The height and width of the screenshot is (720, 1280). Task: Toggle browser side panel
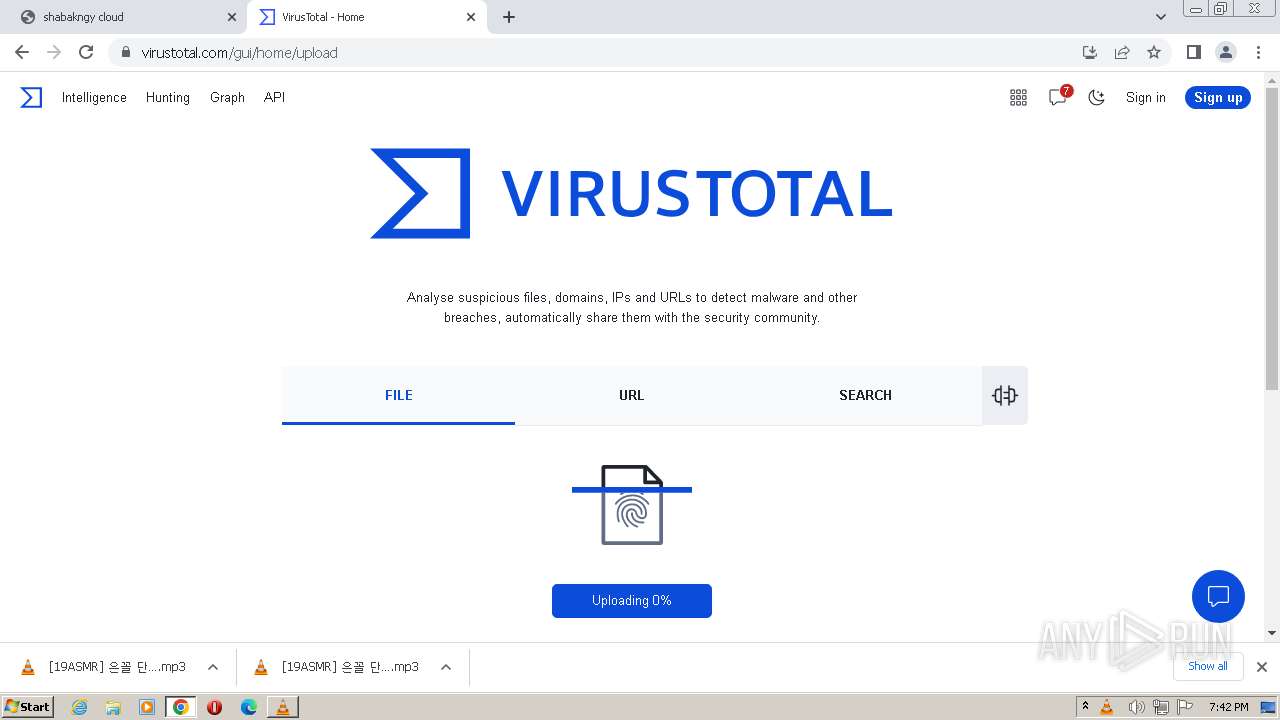[x=1193, y=52]
